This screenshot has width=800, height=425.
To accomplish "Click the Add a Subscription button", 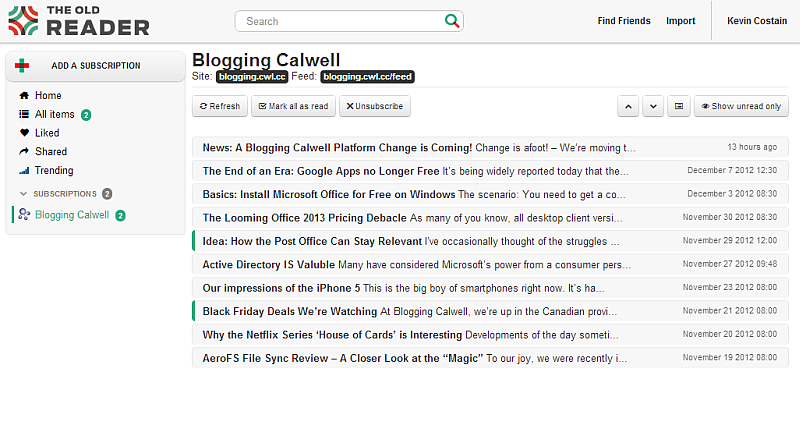I will 95,66.
